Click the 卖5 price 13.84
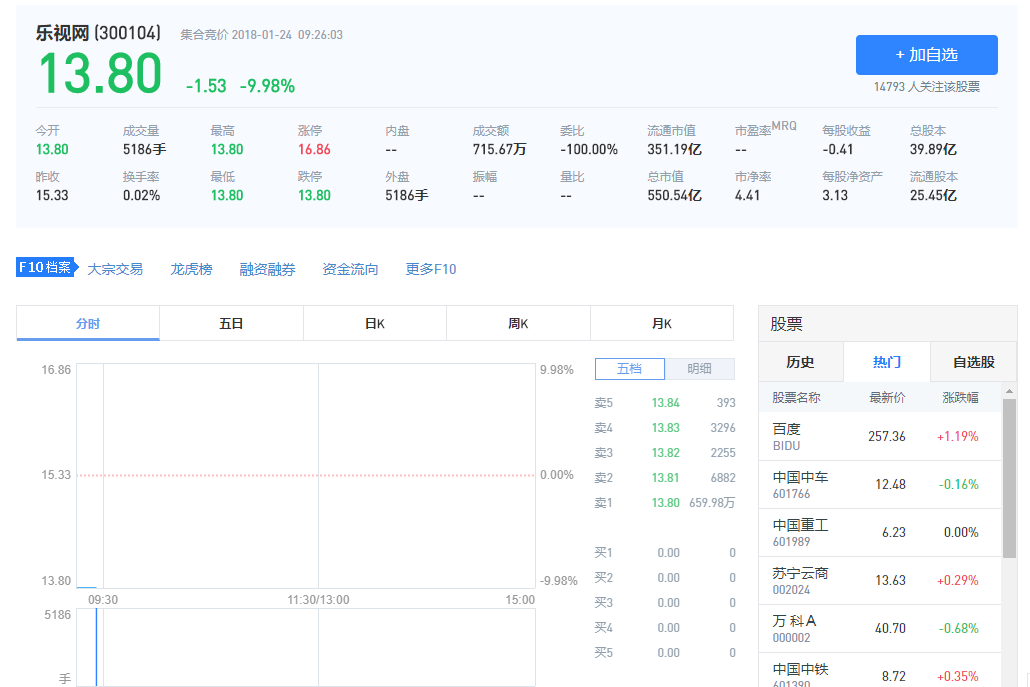Image resolution: width=1030 pixels, height=687 pixels. tap(665, 403)
